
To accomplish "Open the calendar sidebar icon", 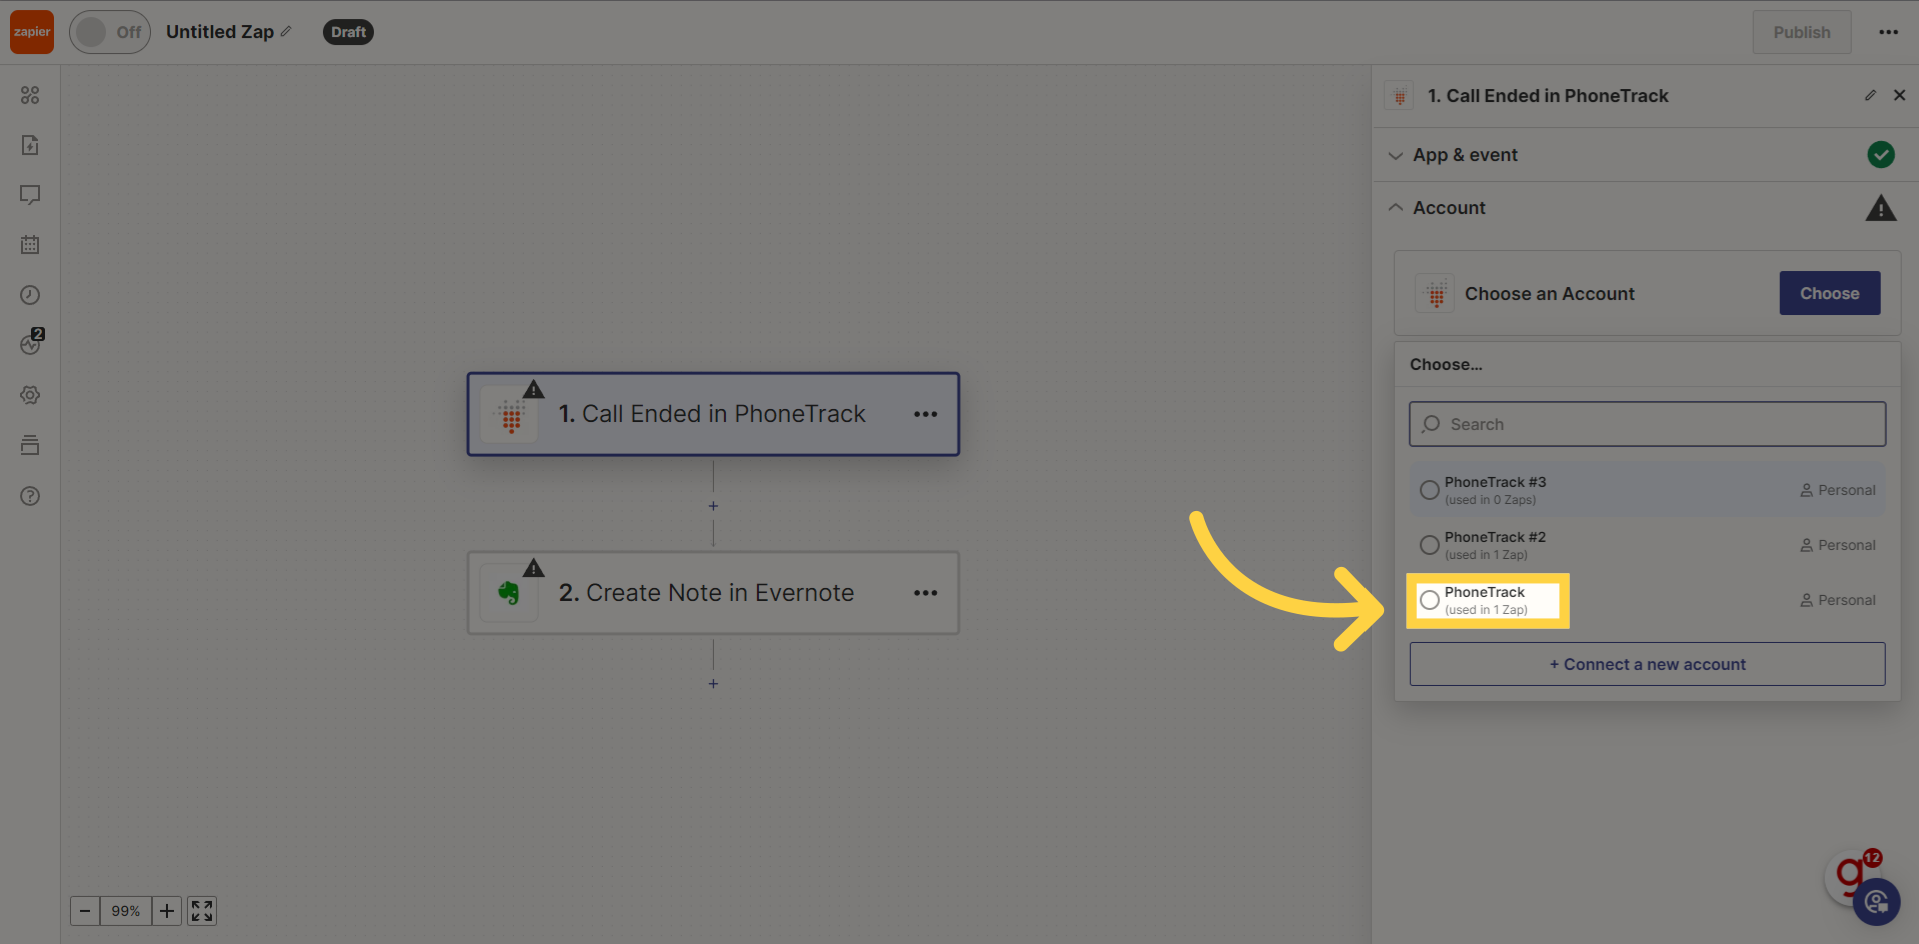I will [30, 245].
